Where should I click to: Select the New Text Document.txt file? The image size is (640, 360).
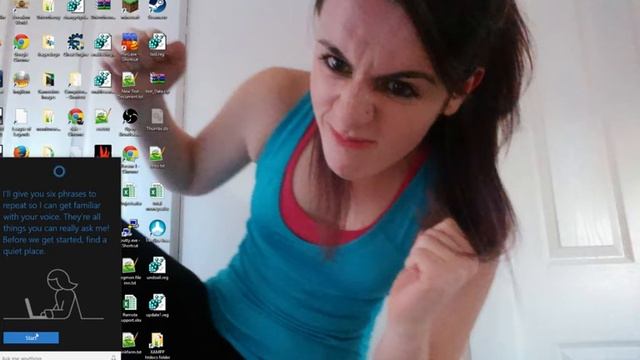pyautogui.click(x=130, y=85)
